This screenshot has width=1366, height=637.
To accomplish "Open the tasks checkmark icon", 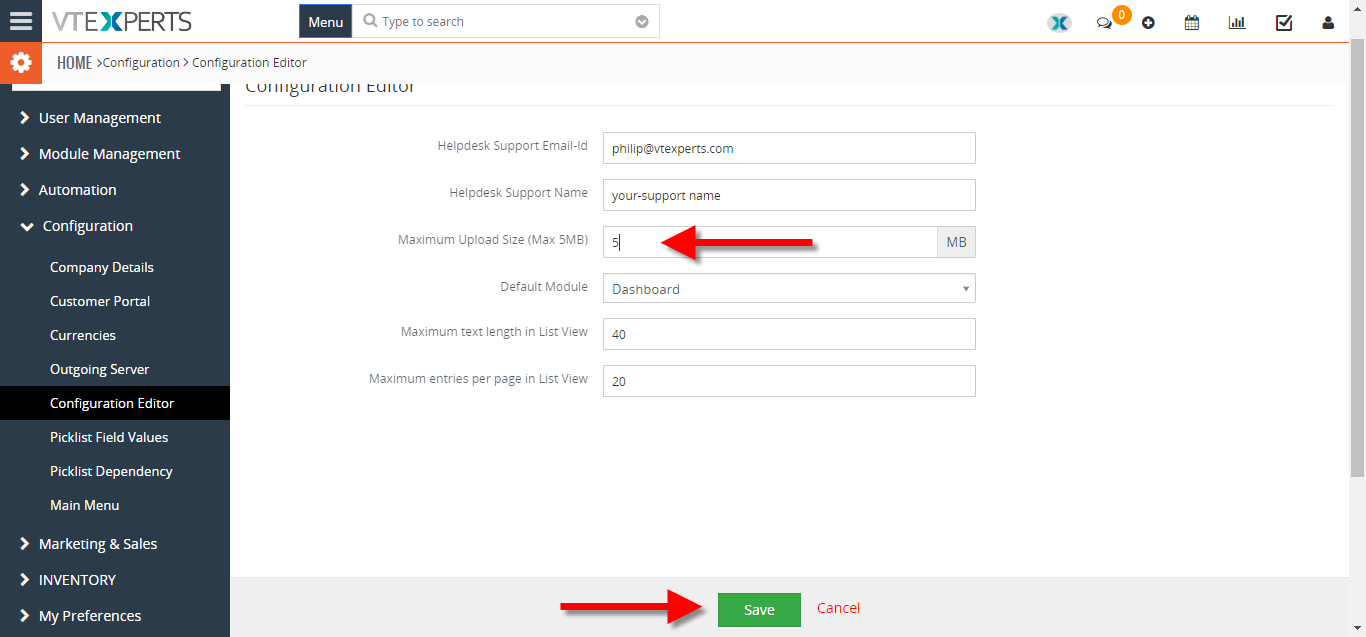I will 1284,22.
